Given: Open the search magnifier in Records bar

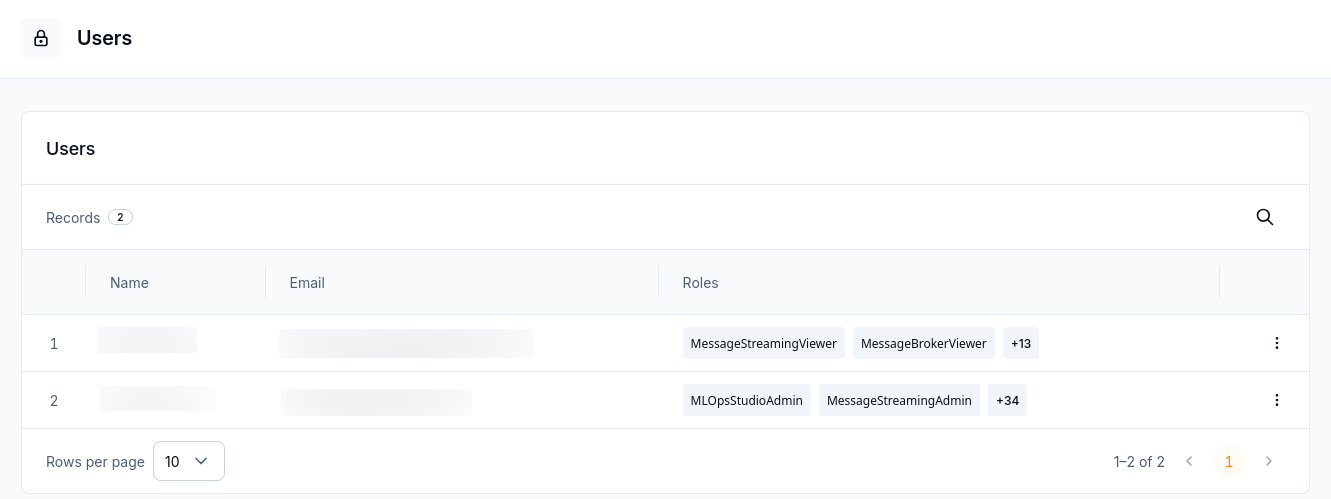Looking at the screenshot, I should coord(1265,217).
